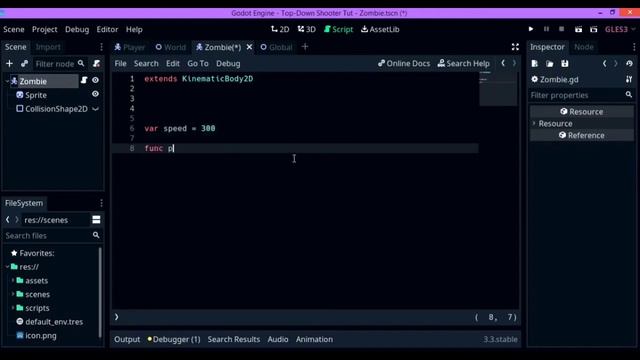Save current resource in Inspector
Viewport: 640px width, 360px height.
pos(565,64)
